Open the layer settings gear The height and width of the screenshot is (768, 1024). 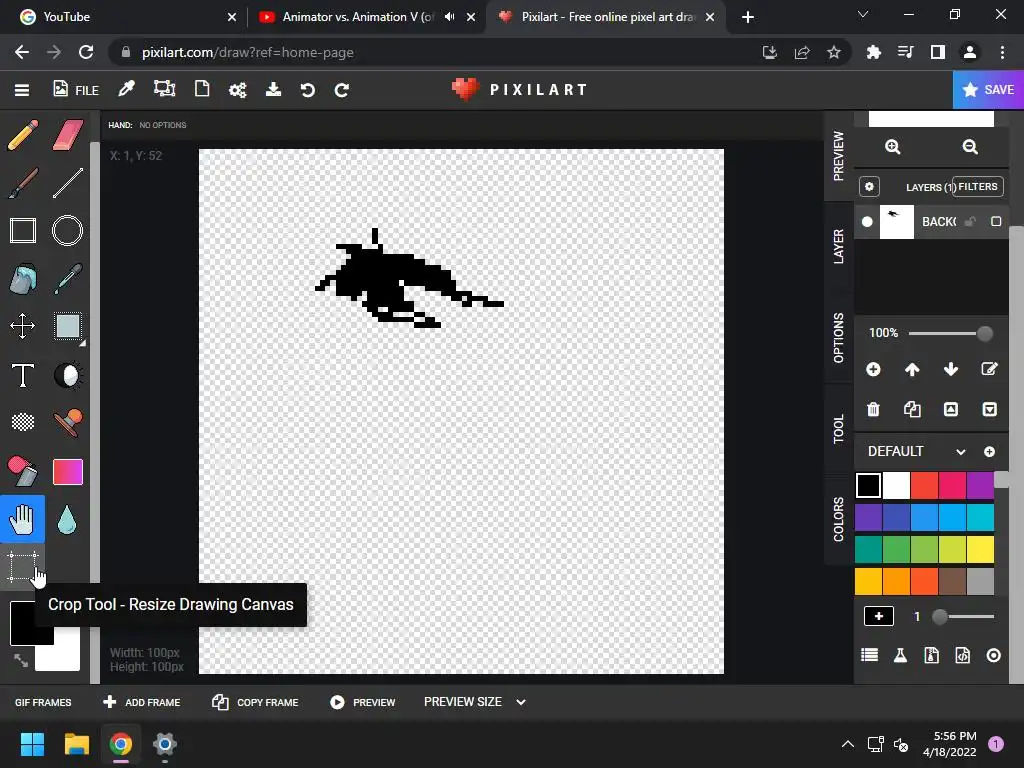tap(869, 187)
